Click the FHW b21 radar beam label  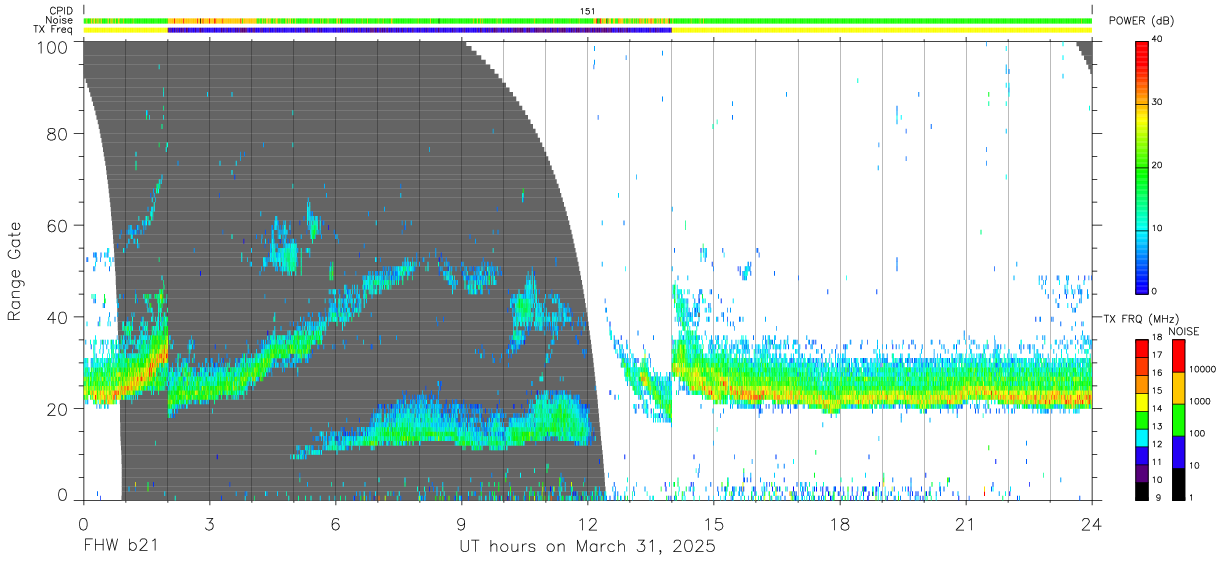pyautogui.click(x=120, y=547)
